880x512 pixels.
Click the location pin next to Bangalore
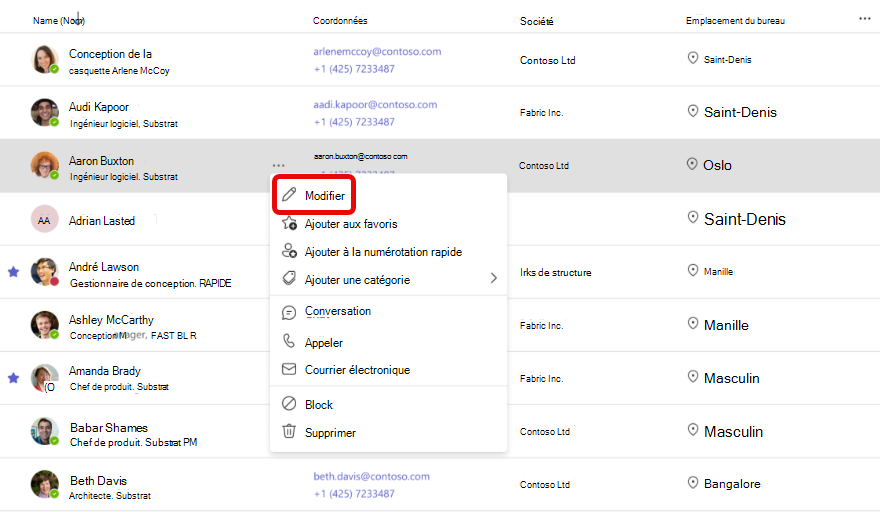[x=693, y=483]
